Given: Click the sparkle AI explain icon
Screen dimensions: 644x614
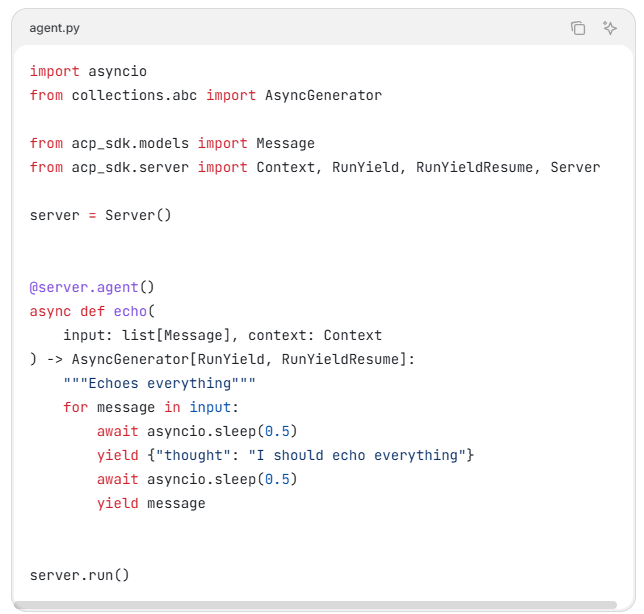Looking at the screenshot, I should pos(610,28).
